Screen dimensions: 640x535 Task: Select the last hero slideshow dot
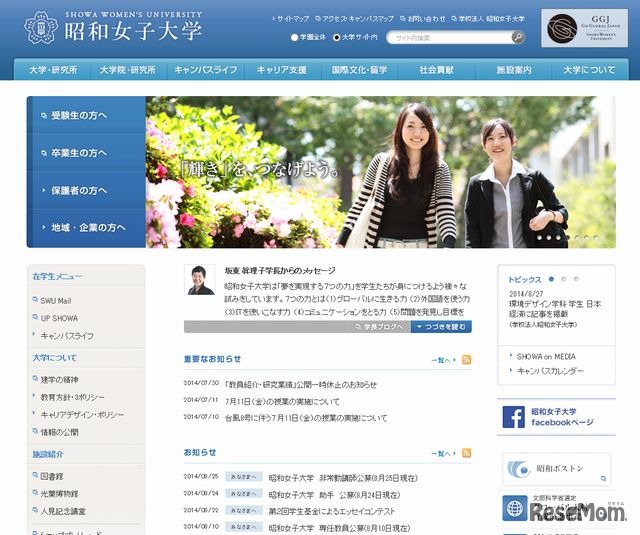[596, 237]
